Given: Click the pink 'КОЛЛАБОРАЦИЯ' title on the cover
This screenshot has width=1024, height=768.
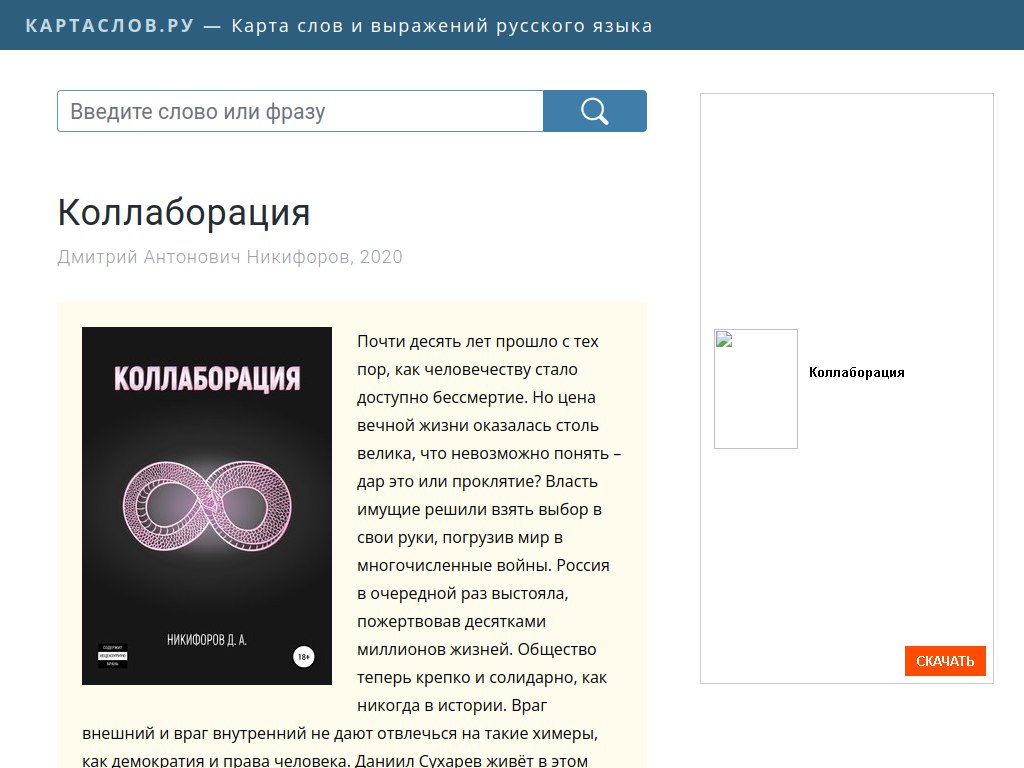Looking at the screenshot, I should click(207, 379).
